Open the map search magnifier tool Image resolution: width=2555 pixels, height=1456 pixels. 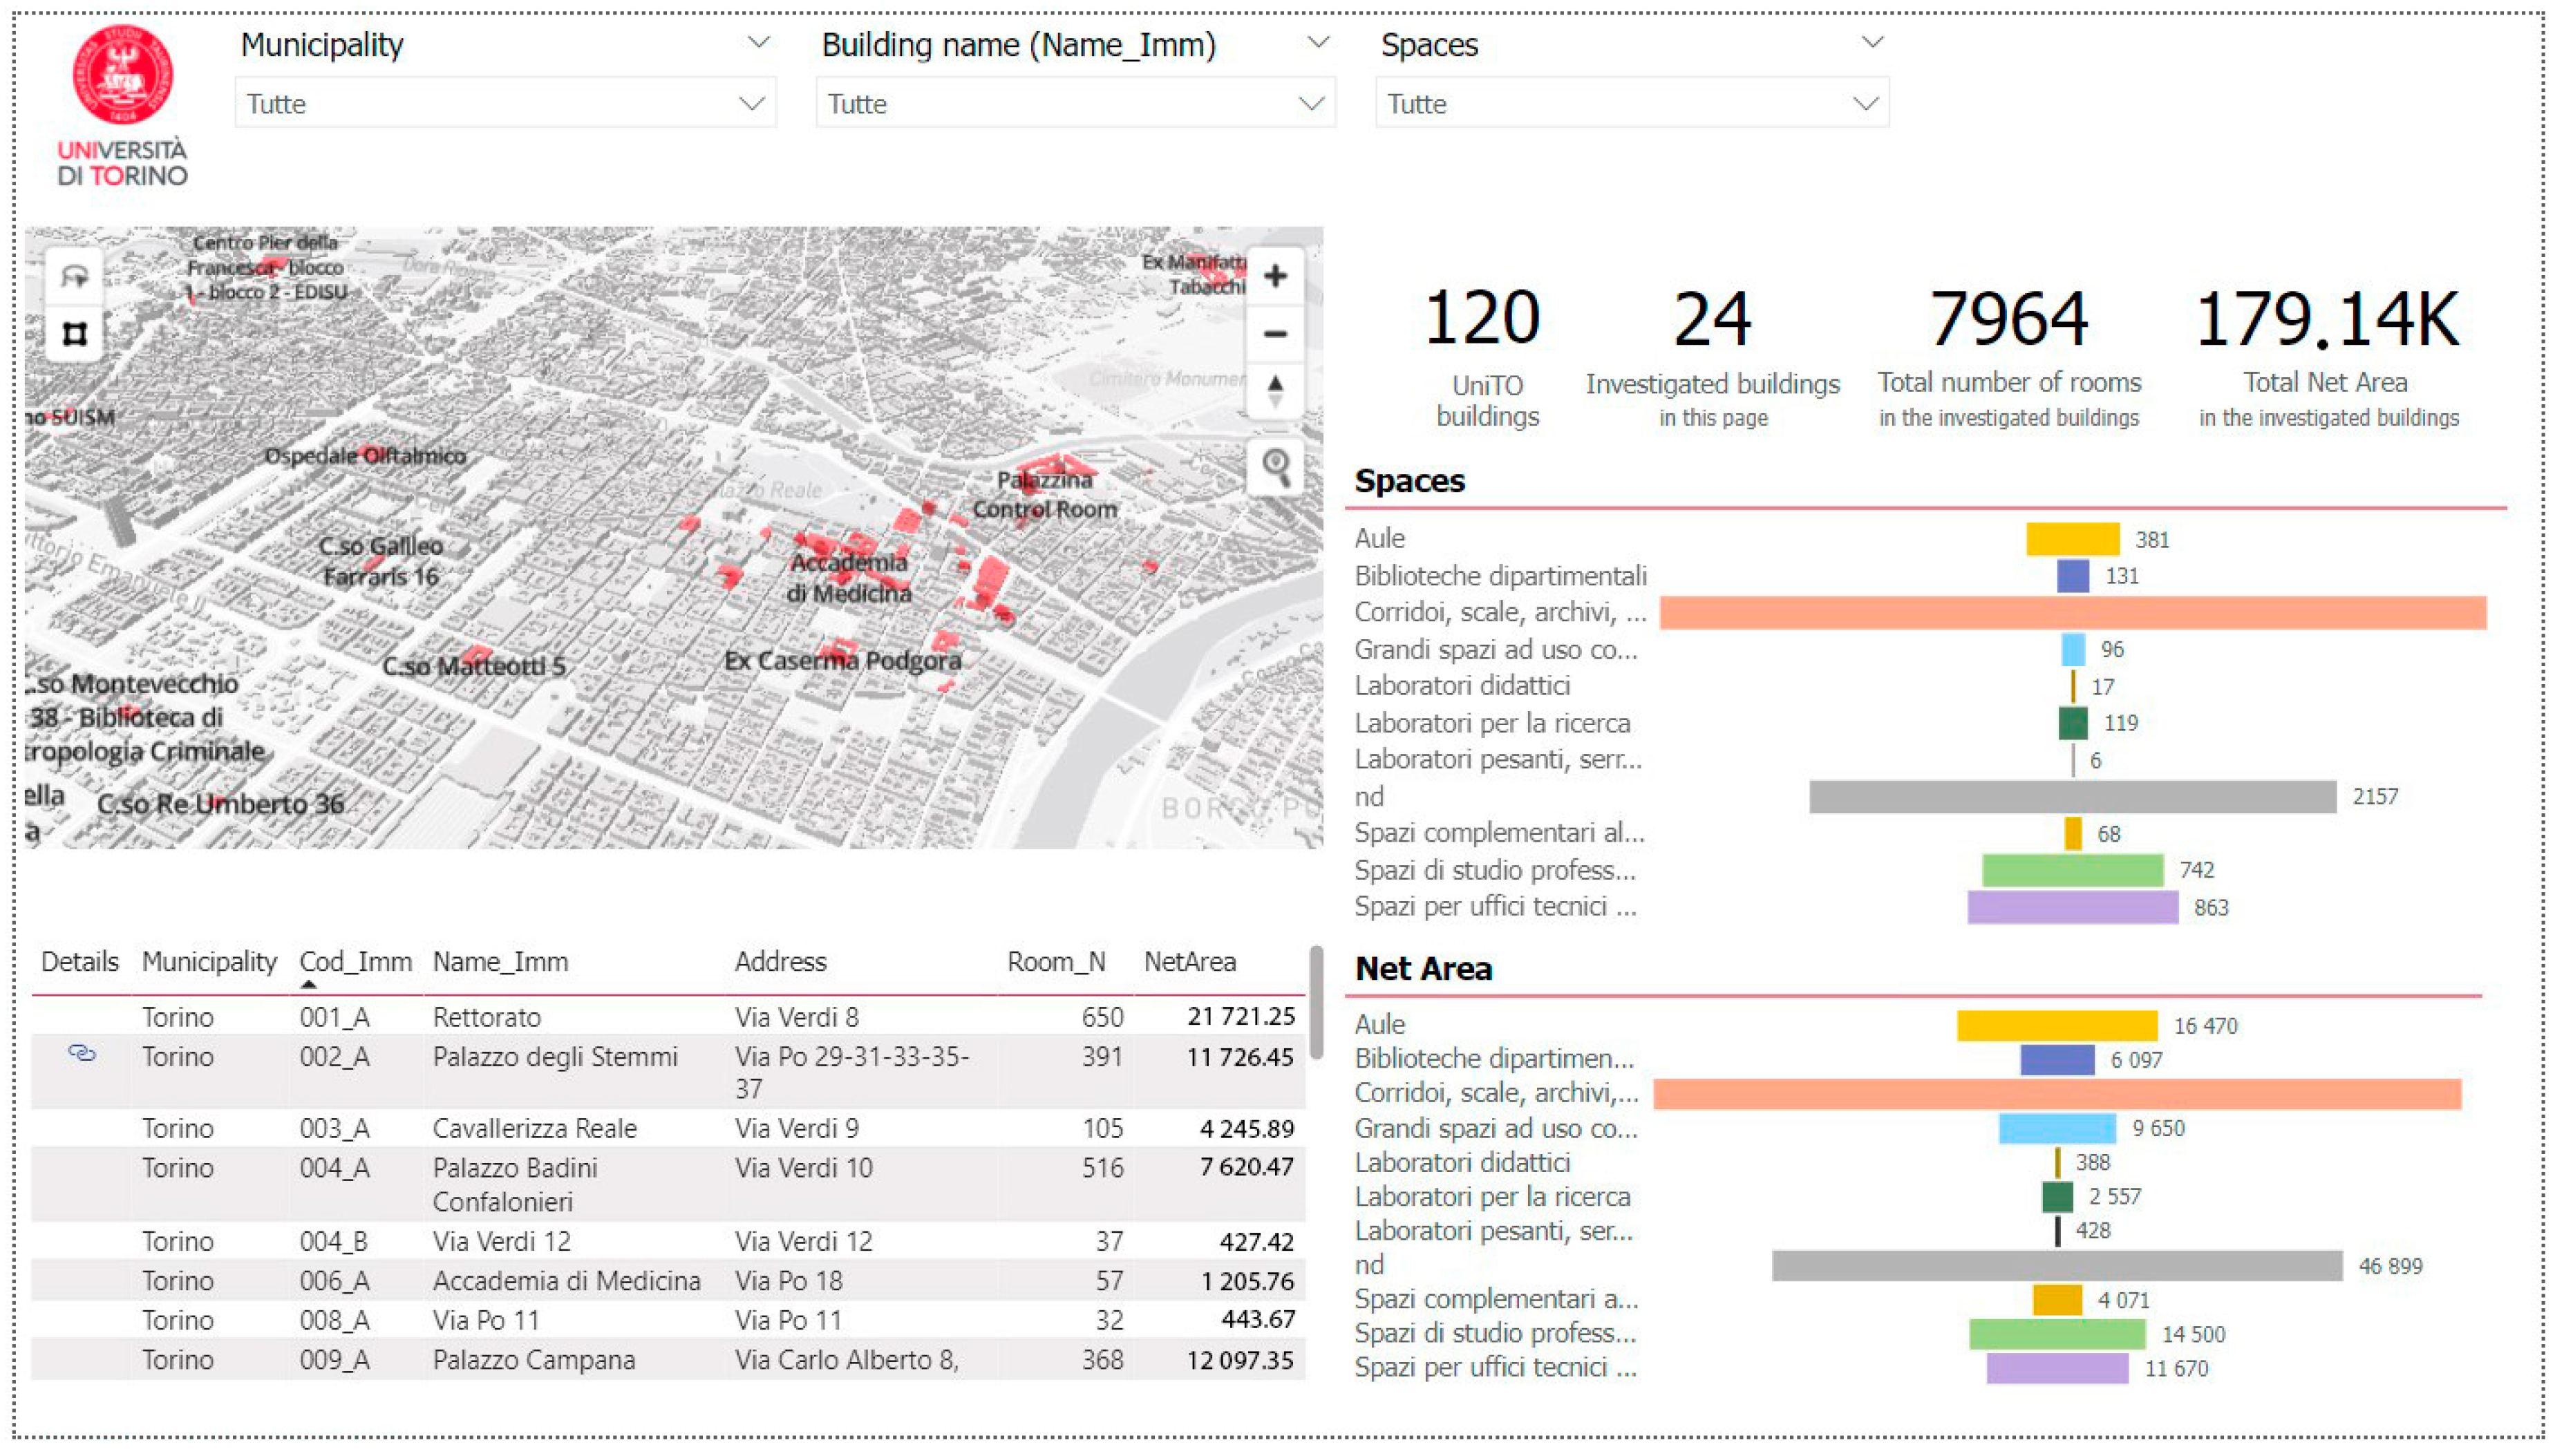tap(1275, 466)
